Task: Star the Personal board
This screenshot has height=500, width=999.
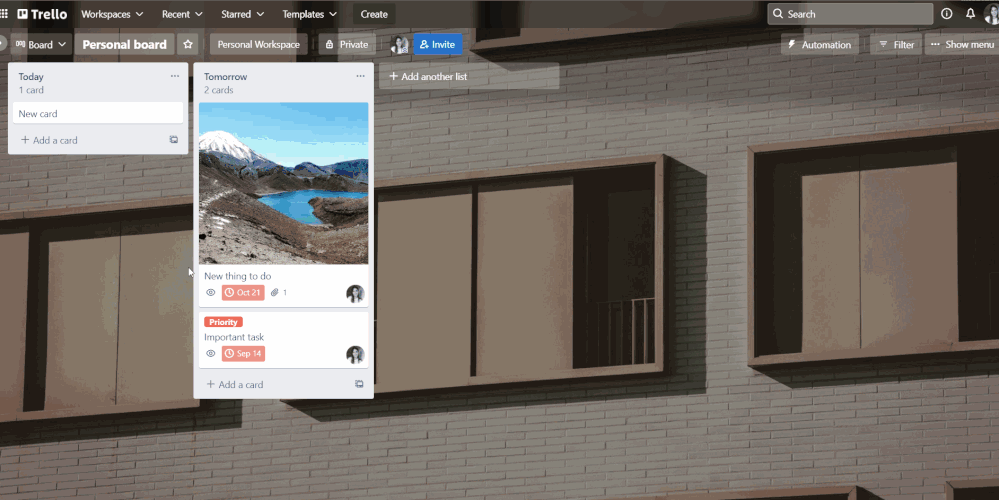Action: pos(187,45)
